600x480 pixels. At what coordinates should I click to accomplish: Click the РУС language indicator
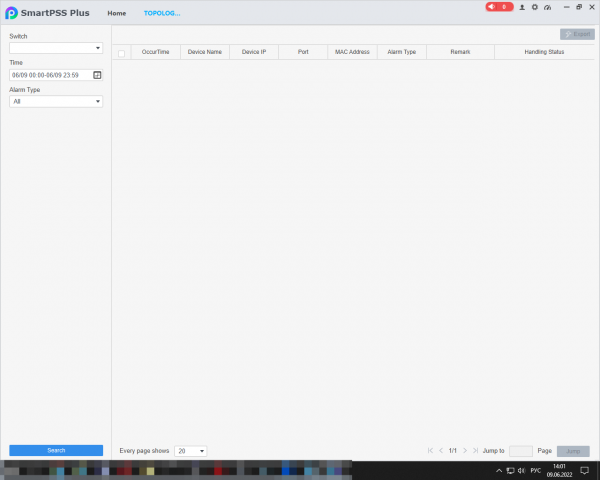[535, 470]
